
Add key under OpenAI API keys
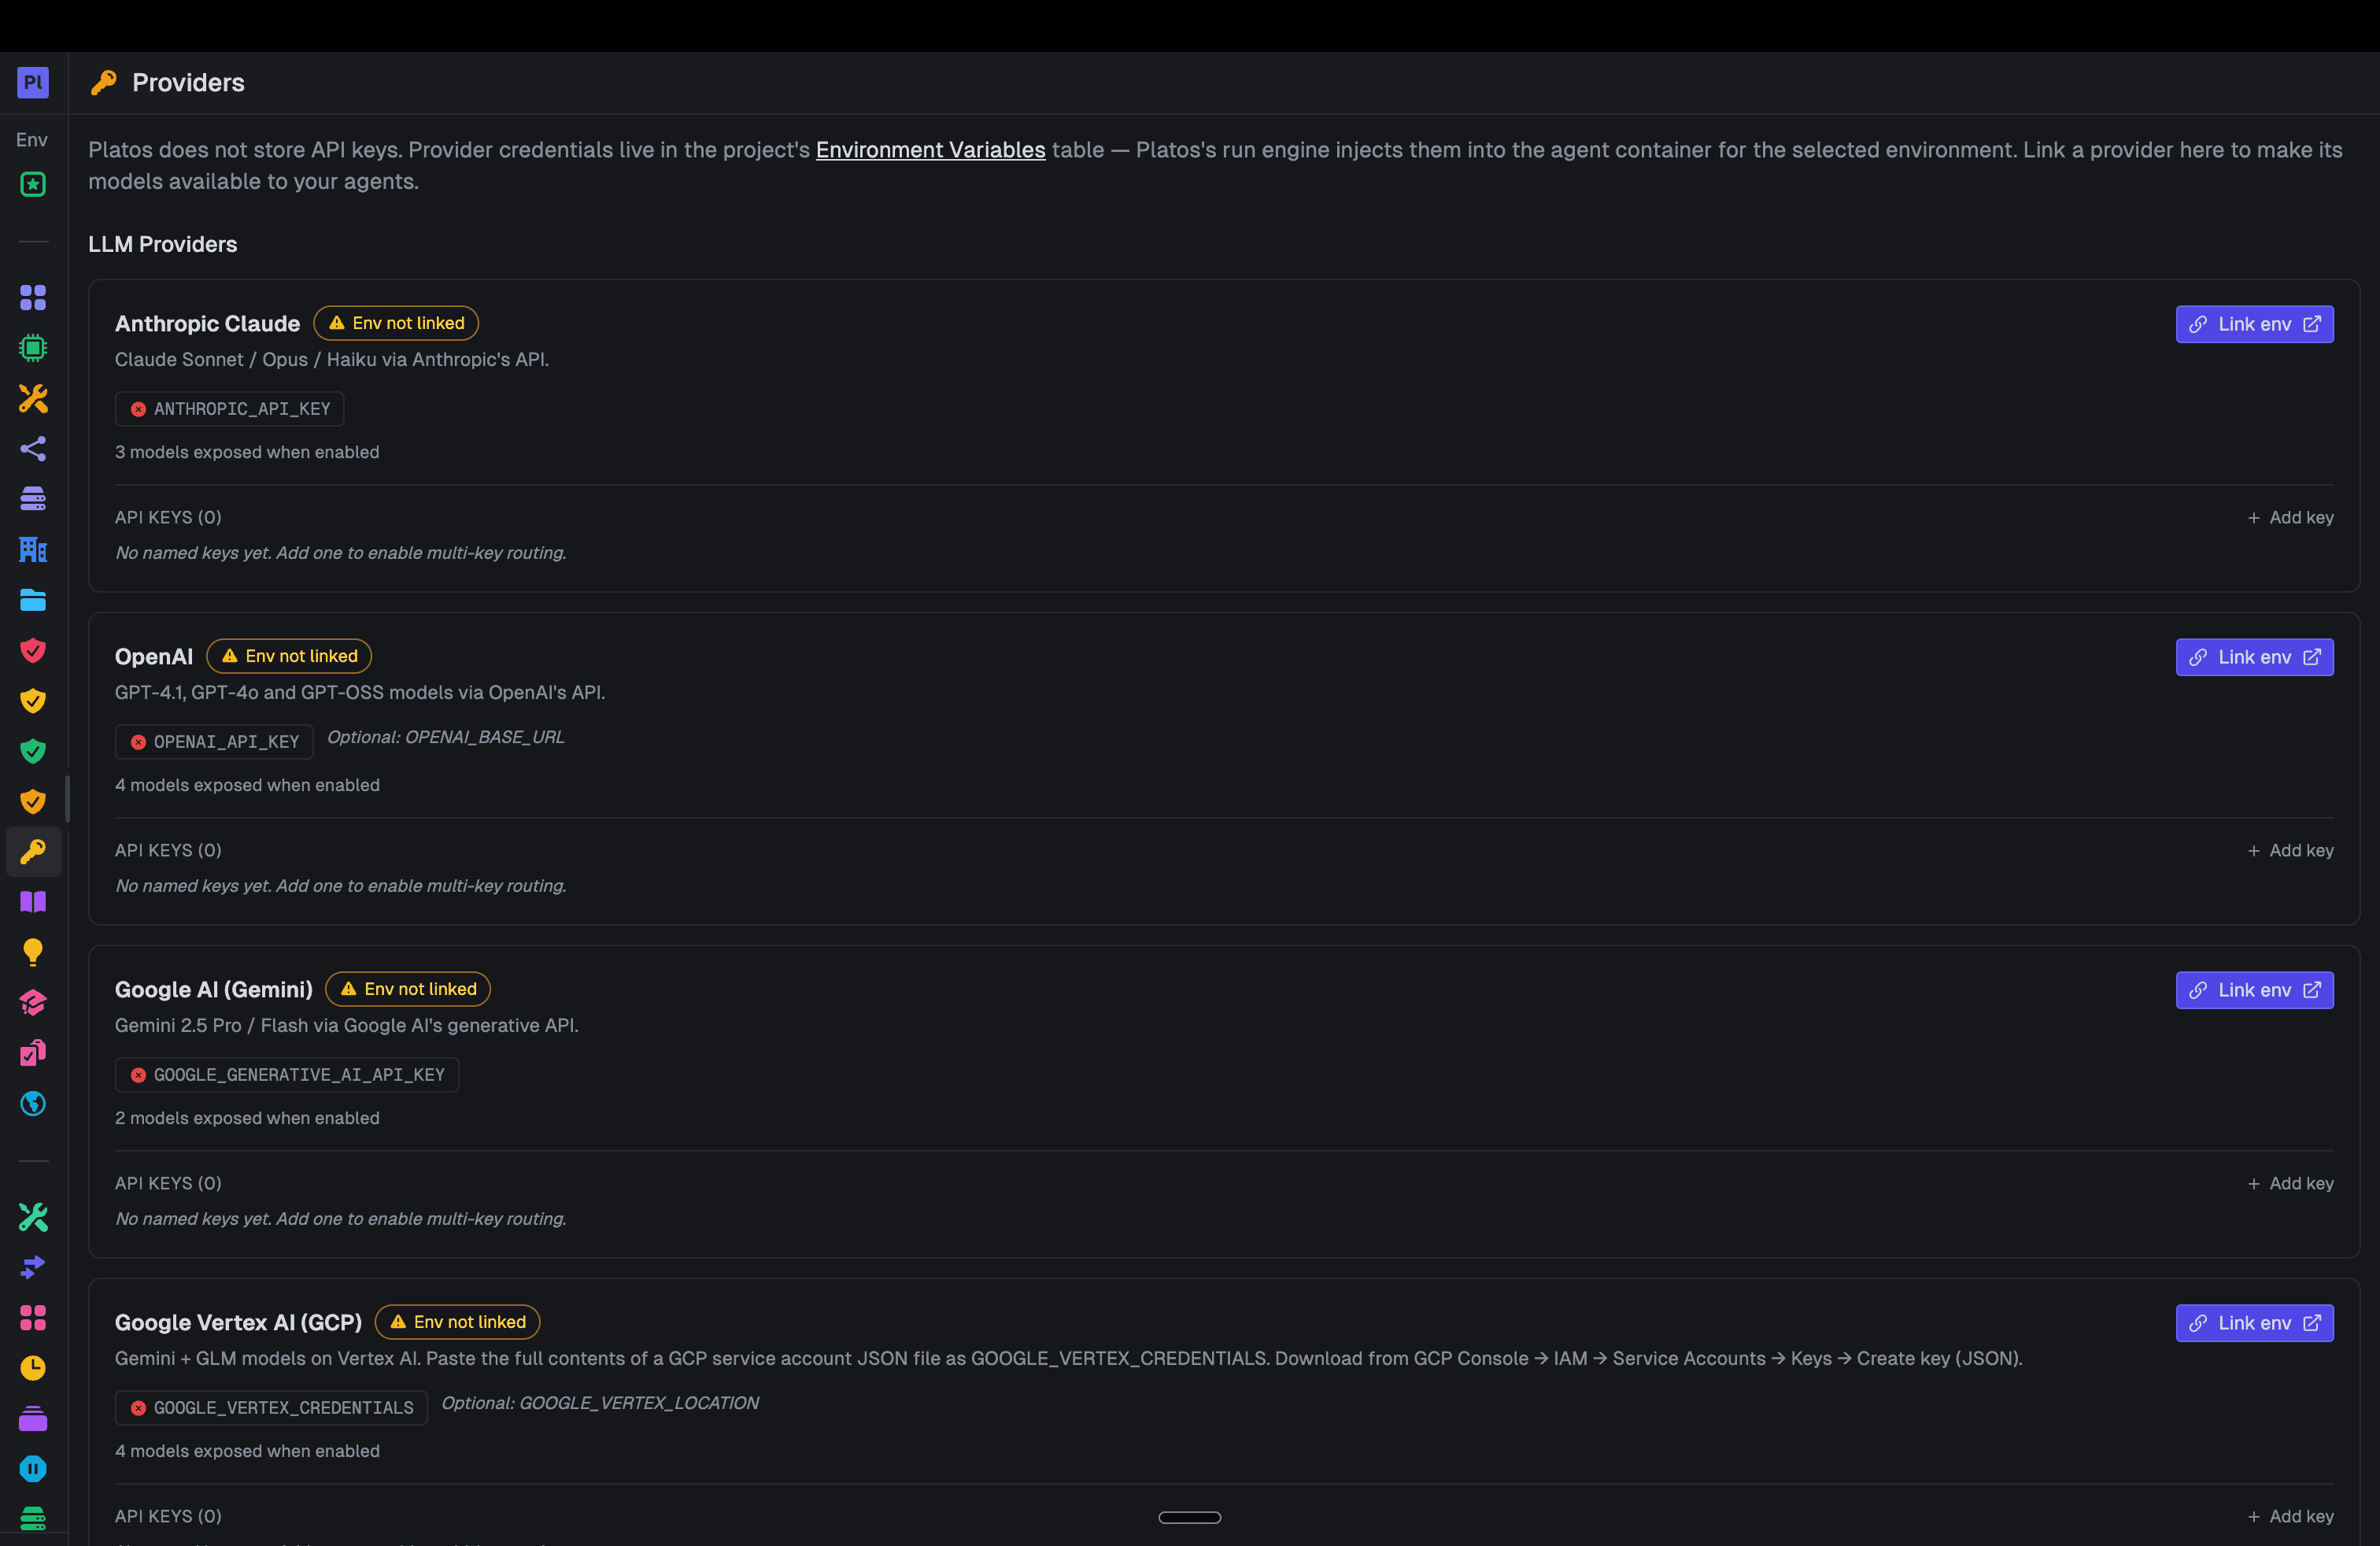click(x=2290, y=850)
